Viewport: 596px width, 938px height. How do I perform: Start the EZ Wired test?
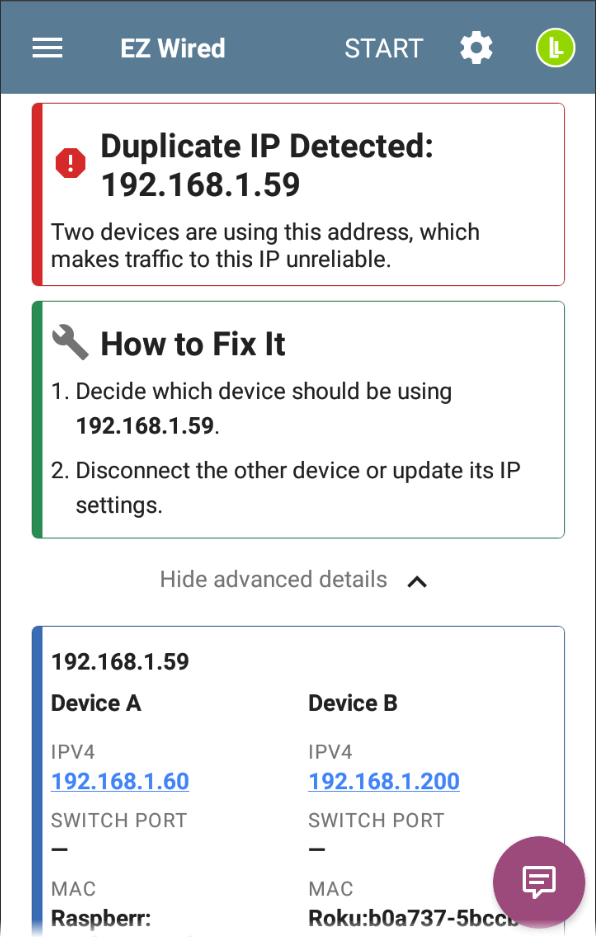pos(384,48)
